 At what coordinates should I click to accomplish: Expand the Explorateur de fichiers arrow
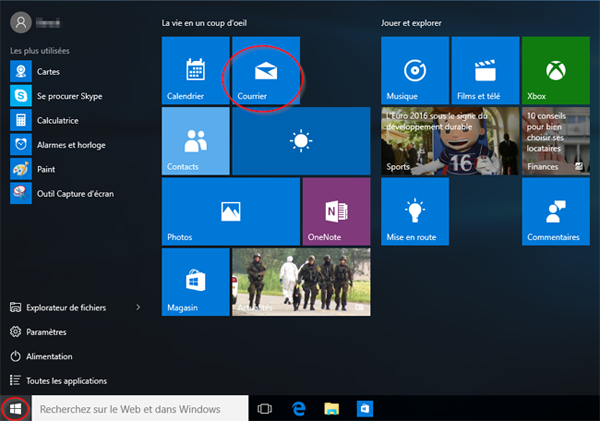point(138,307)
